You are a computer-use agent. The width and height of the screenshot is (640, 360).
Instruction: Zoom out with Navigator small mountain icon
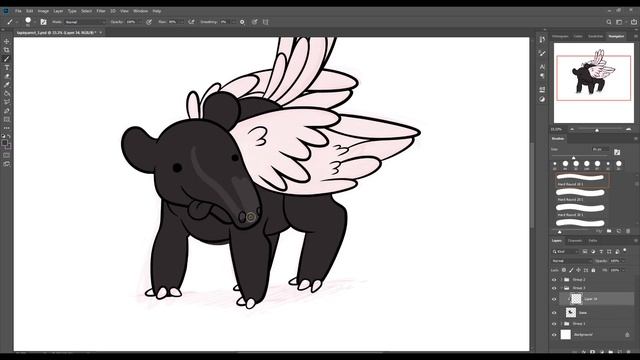click(572, 129)
